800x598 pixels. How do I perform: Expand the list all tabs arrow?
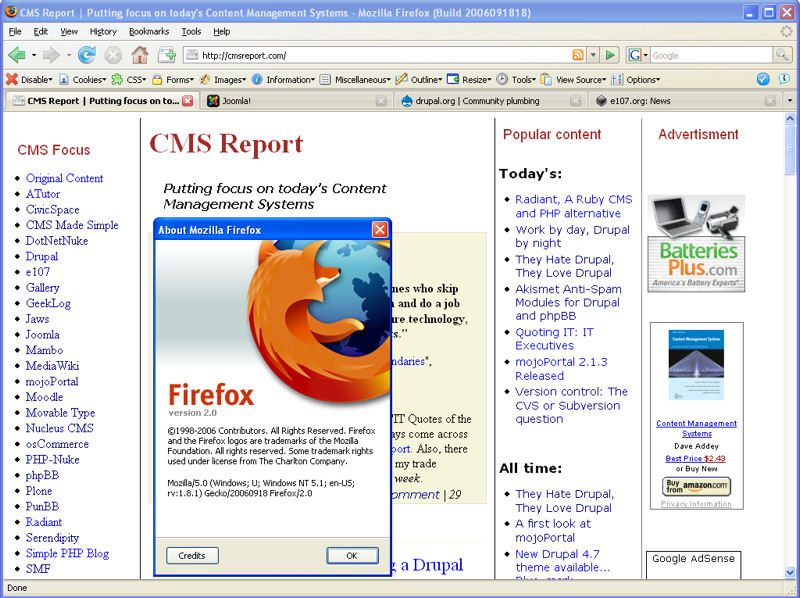pyautogui.click(x=790, y=101)
